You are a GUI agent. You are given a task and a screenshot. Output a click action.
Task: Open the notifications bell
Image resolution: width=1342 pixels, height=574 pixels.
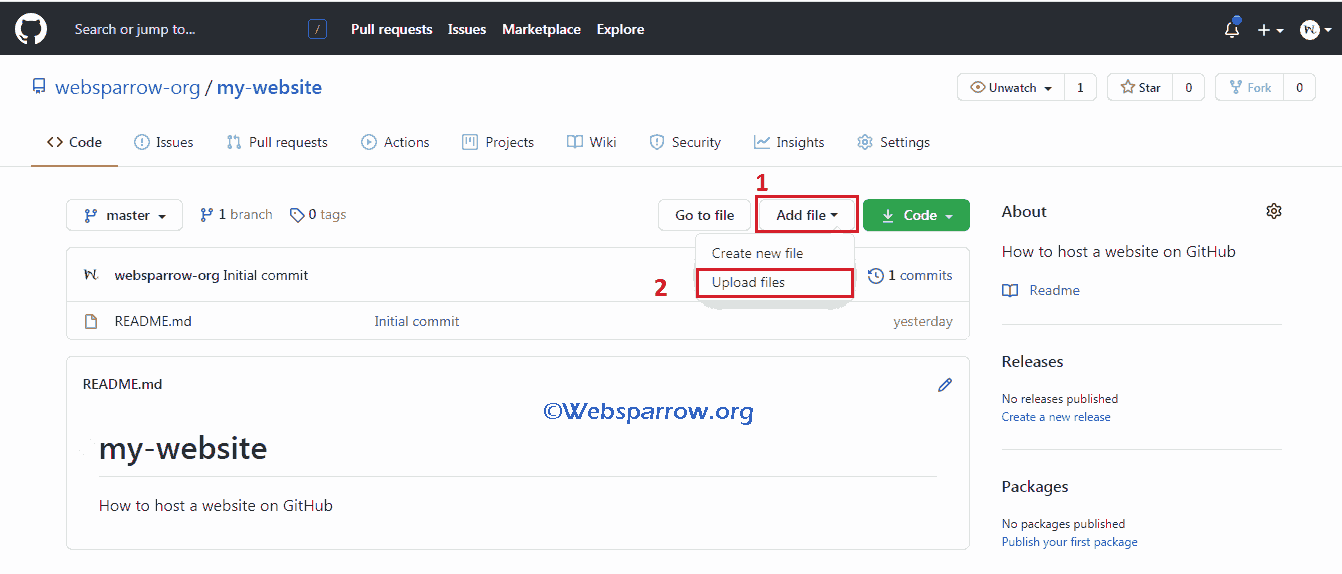pos(1231,30)
